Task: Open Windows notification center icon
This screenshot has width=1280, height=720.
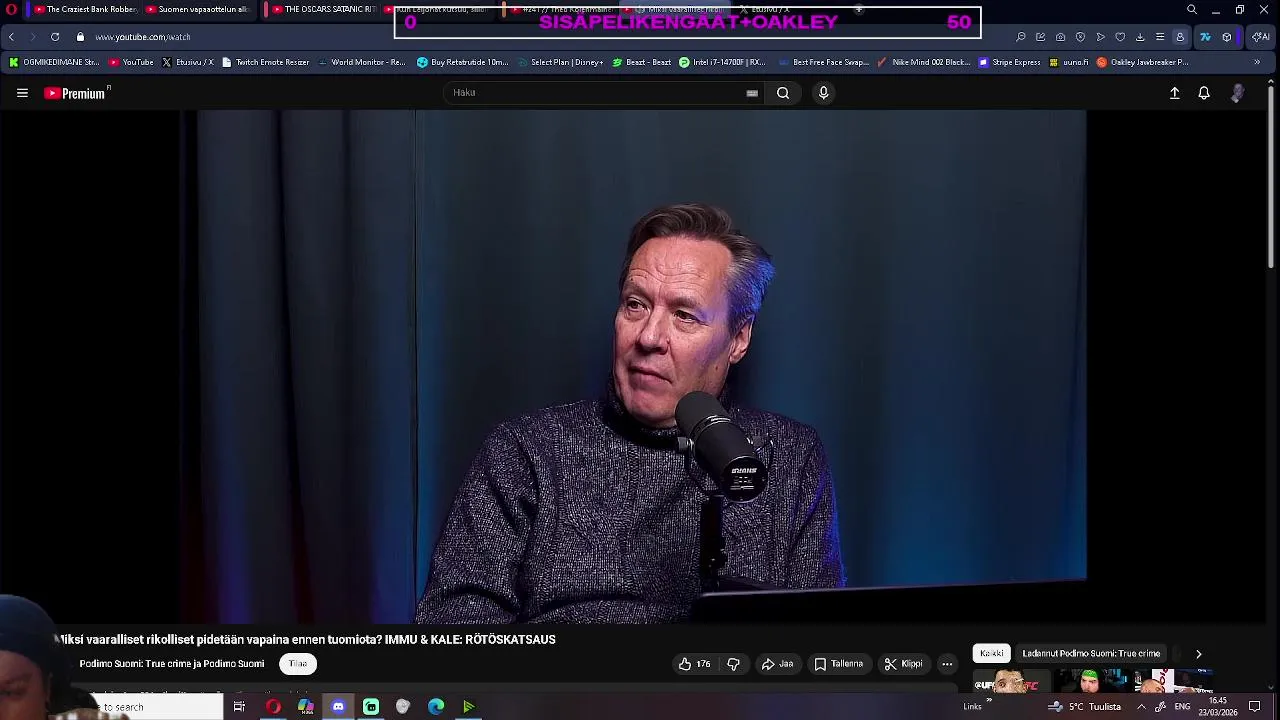Action: [x=1255, y=707]
